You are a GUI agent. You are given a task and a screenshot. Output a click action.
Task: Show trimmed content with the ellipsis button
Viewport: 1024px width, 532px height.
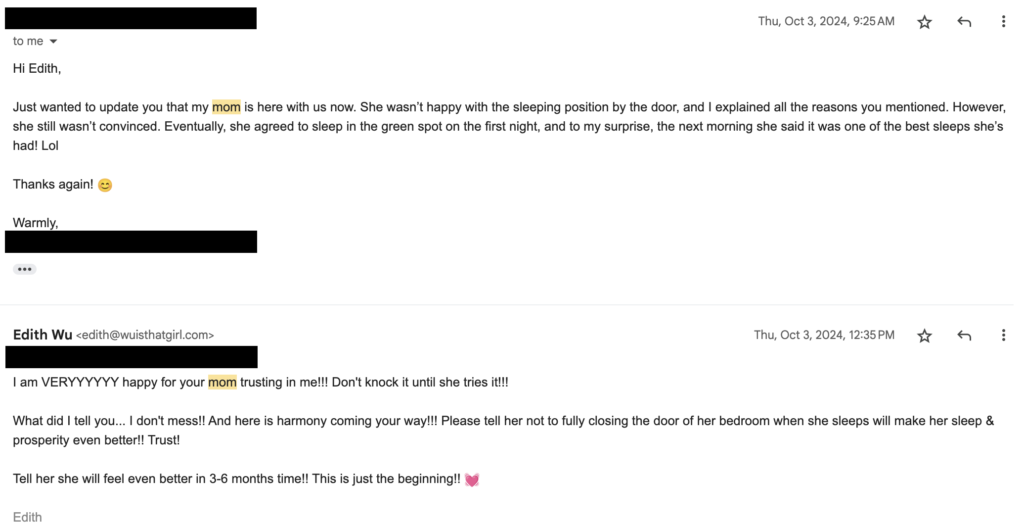click(x=24, y=269)
